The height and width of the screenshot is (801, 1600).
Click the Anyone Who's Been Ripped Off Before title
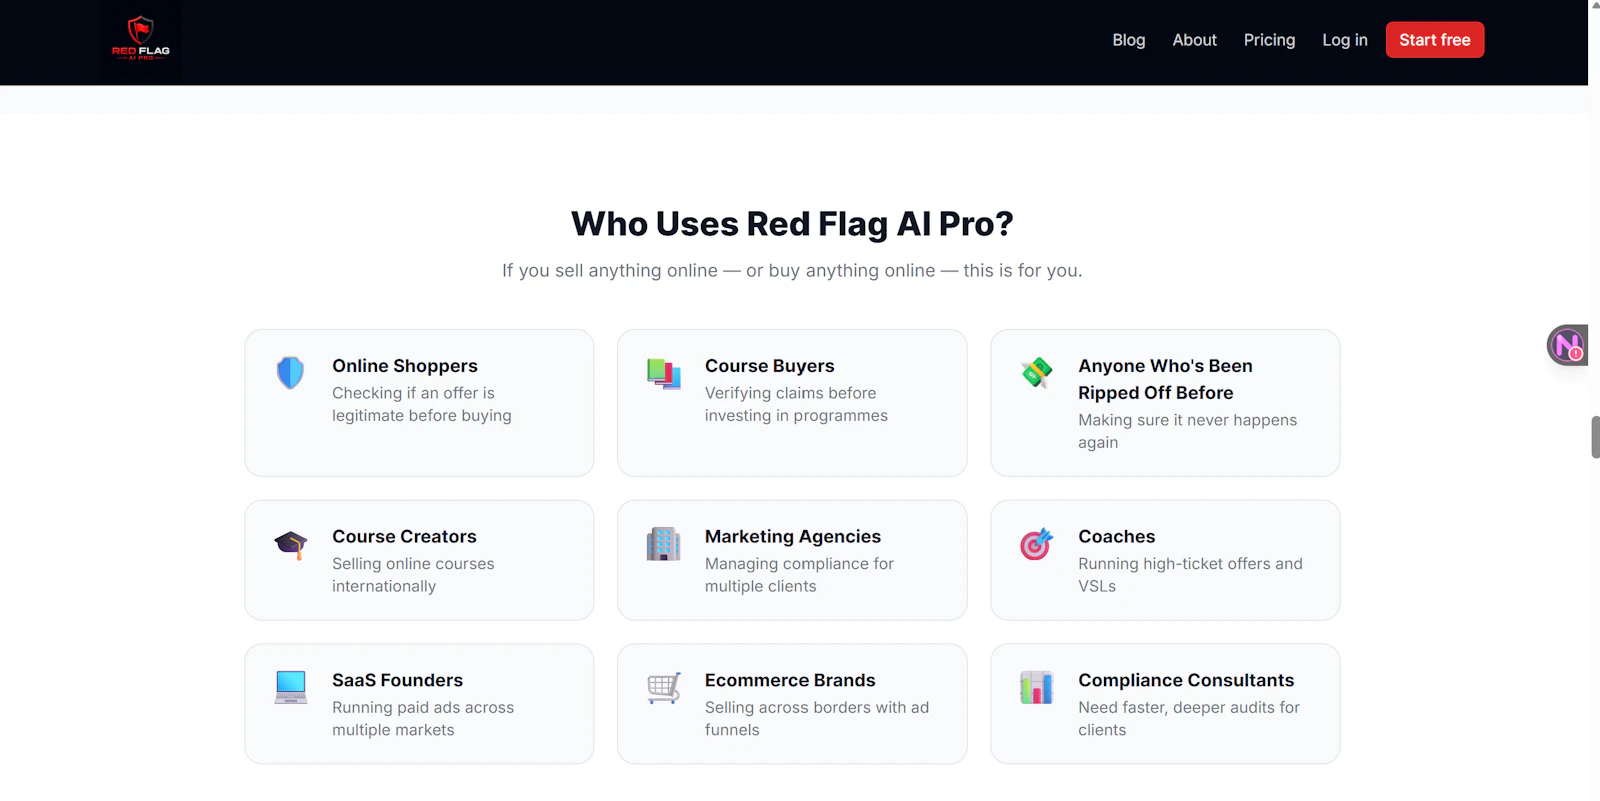[1165, 379]
